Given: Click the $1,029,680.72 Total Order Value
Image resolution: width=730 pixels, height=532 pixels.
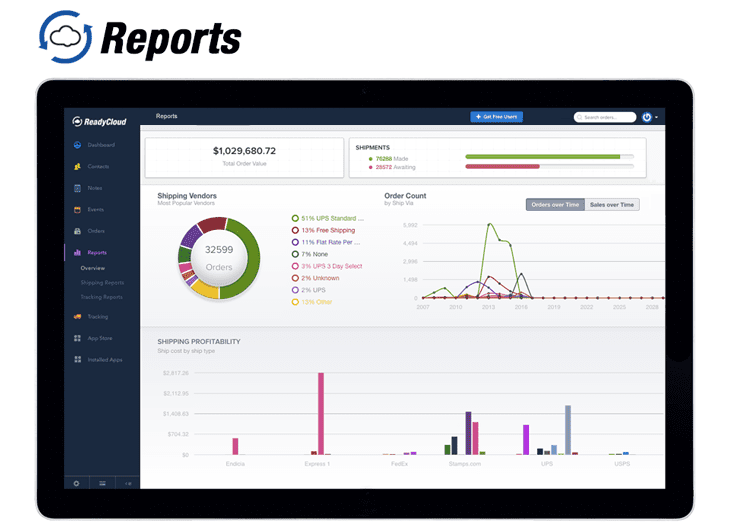Looking at the screenshot, I should pos(244,151).
